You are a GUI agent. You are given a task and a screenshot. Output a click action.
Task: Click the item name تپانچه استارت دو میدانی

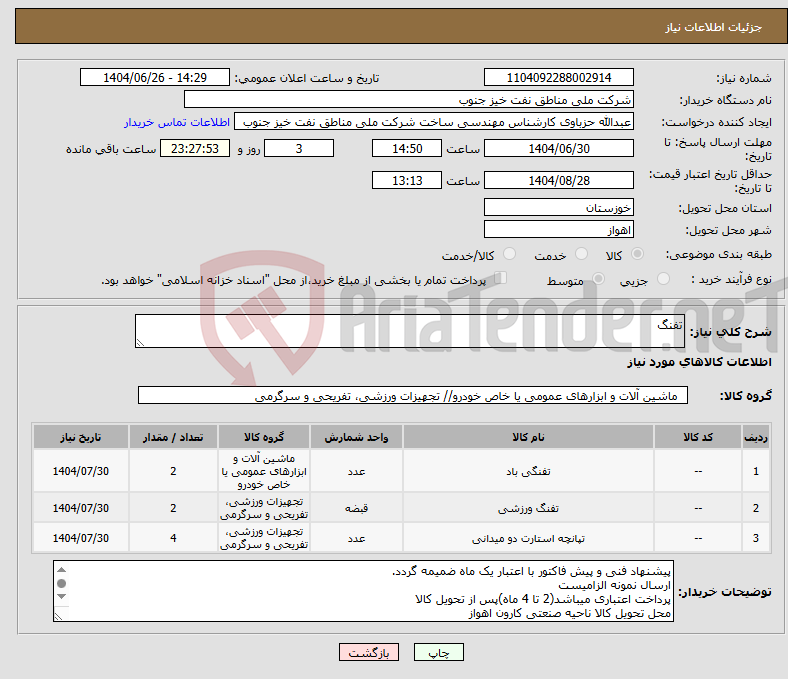point(528,538)
